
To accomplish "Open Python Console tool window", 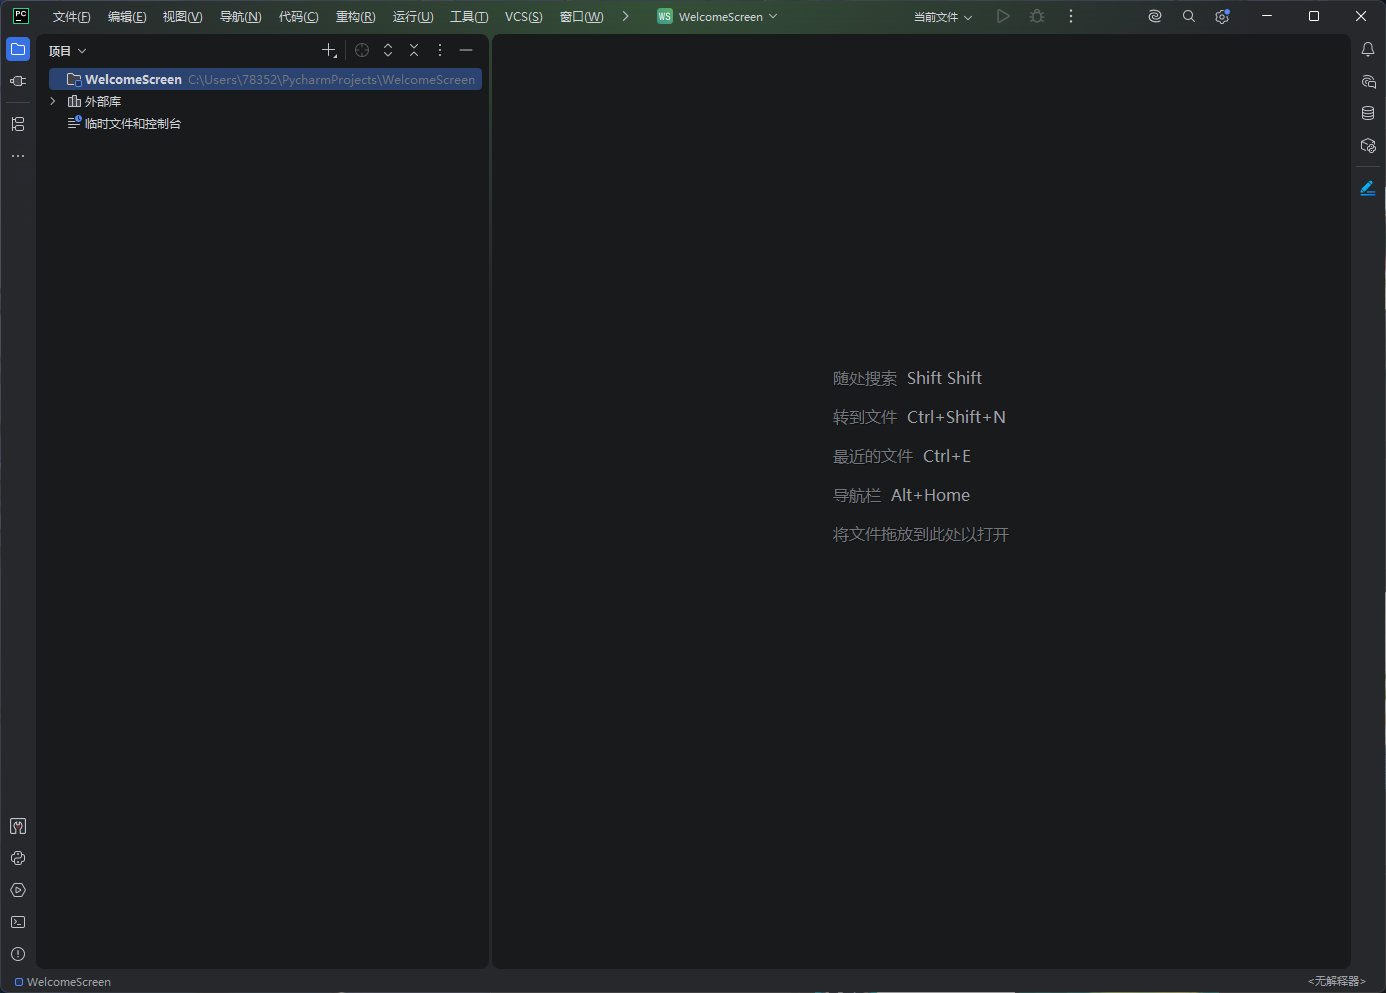I will coord(18,858).
